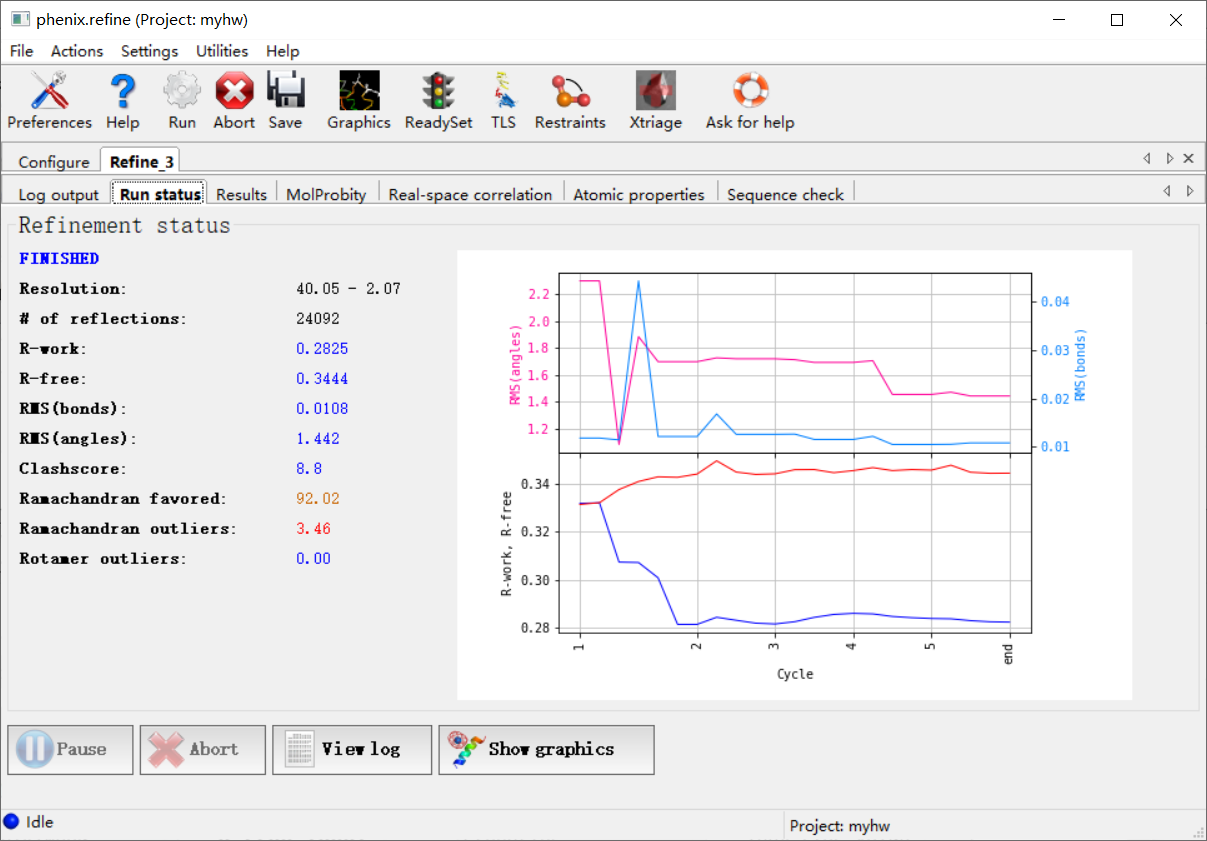Open the Settings menu
The height and width of the screenshot is (841, 1207).
point(149,51)
